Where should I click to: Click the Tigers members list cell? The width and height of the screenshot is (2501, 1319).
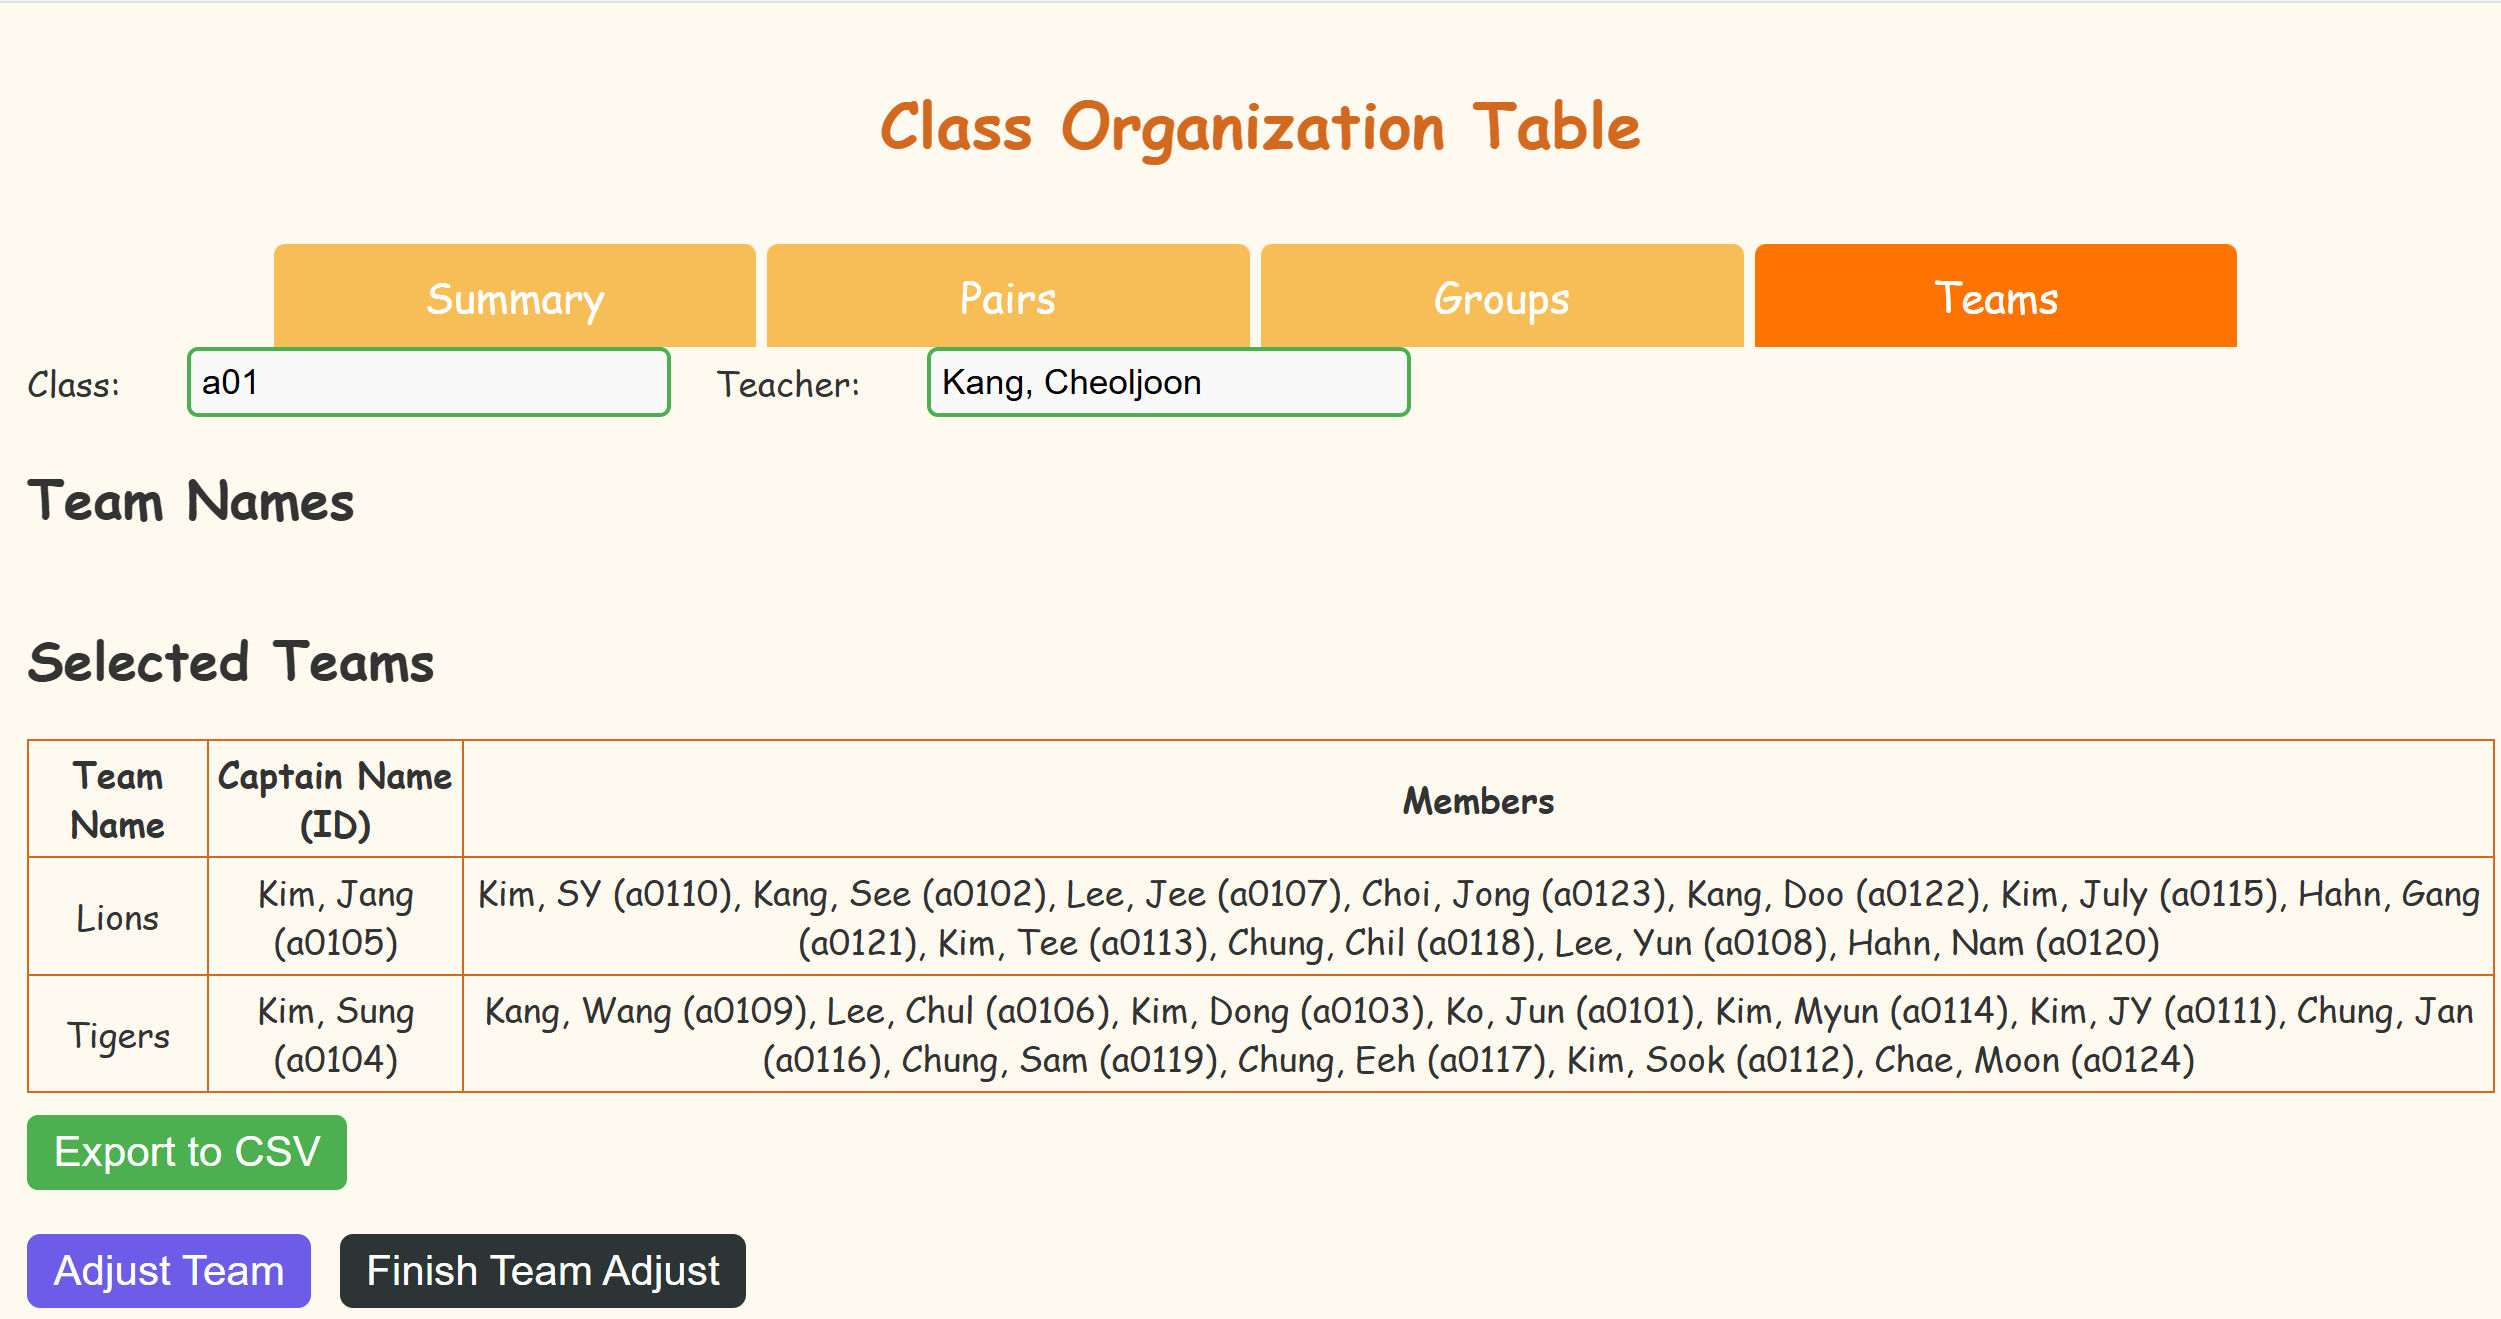point(1478,1035)
